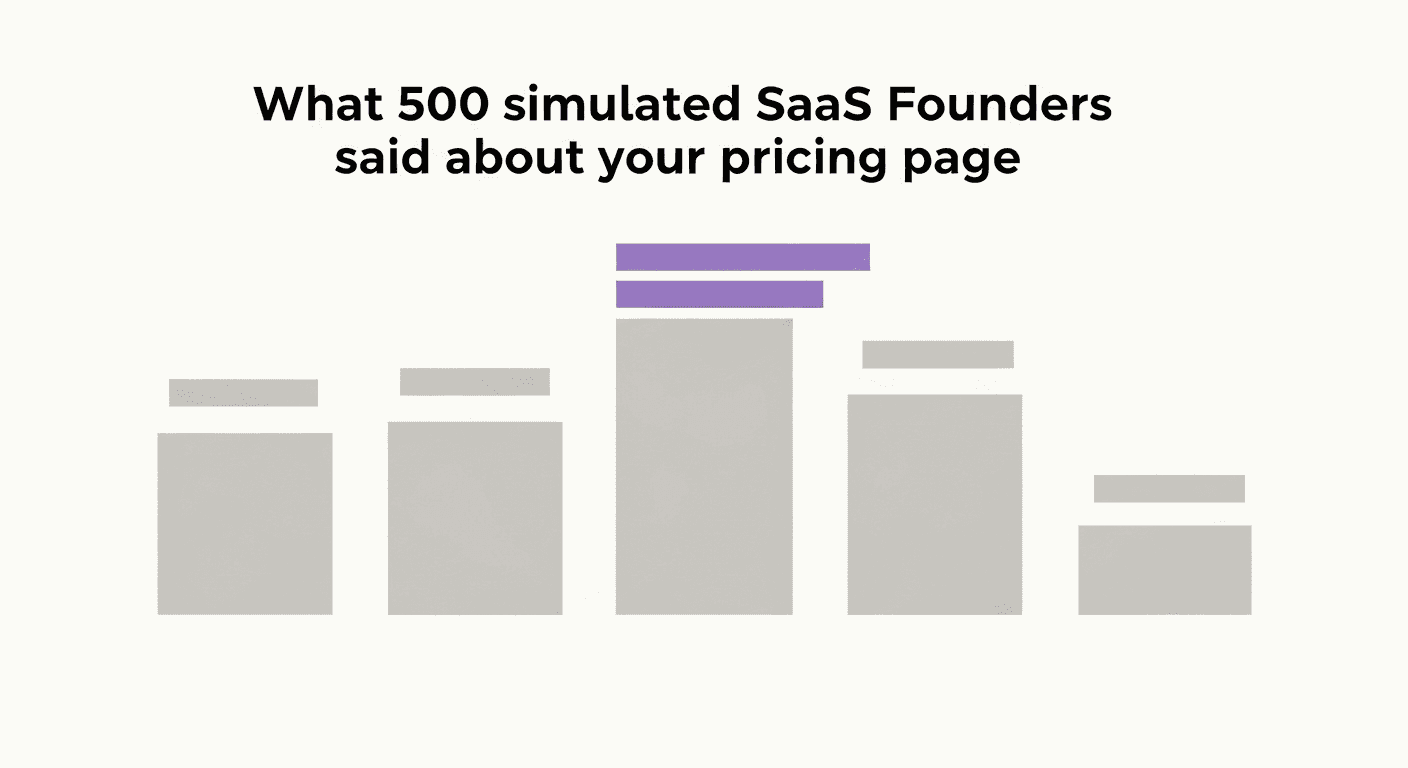Click the longer upper purple bar
The height and width of the screenshot is (768, 1408).
(x=743, y=257)
